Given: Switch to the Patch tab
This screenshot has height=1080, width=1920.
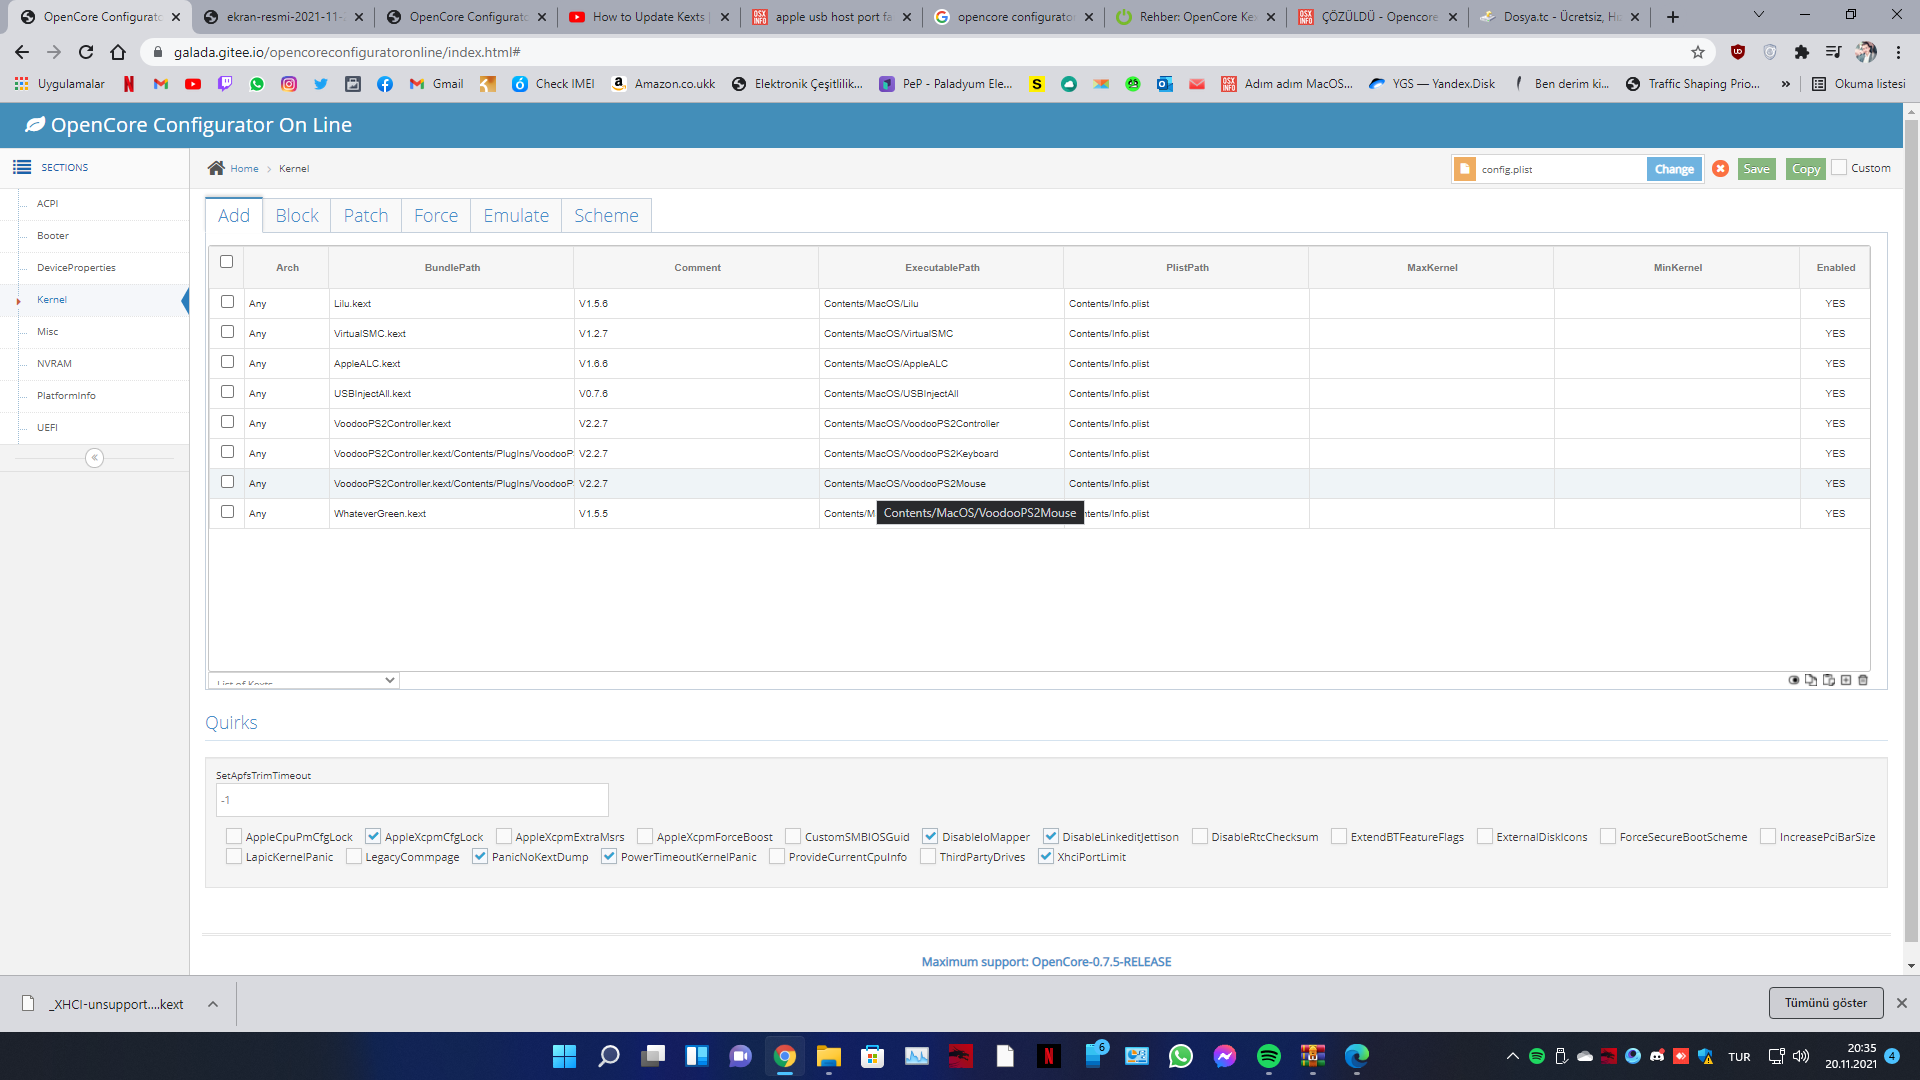Looking at the screenshot, I should tap(365, 215).
